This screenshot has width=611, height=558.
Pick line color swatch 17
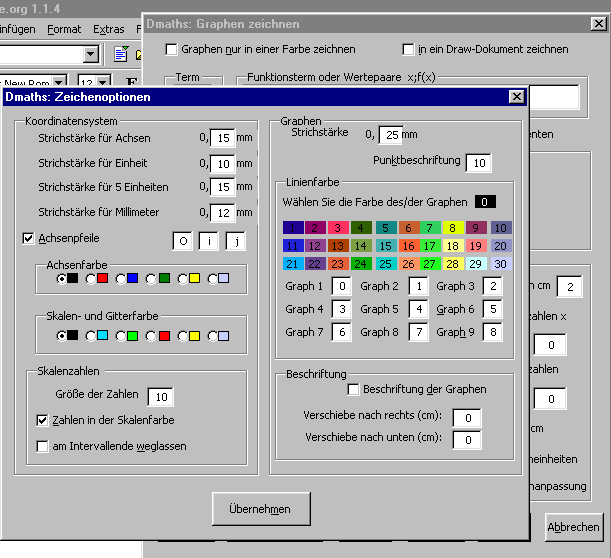(430, 246)
